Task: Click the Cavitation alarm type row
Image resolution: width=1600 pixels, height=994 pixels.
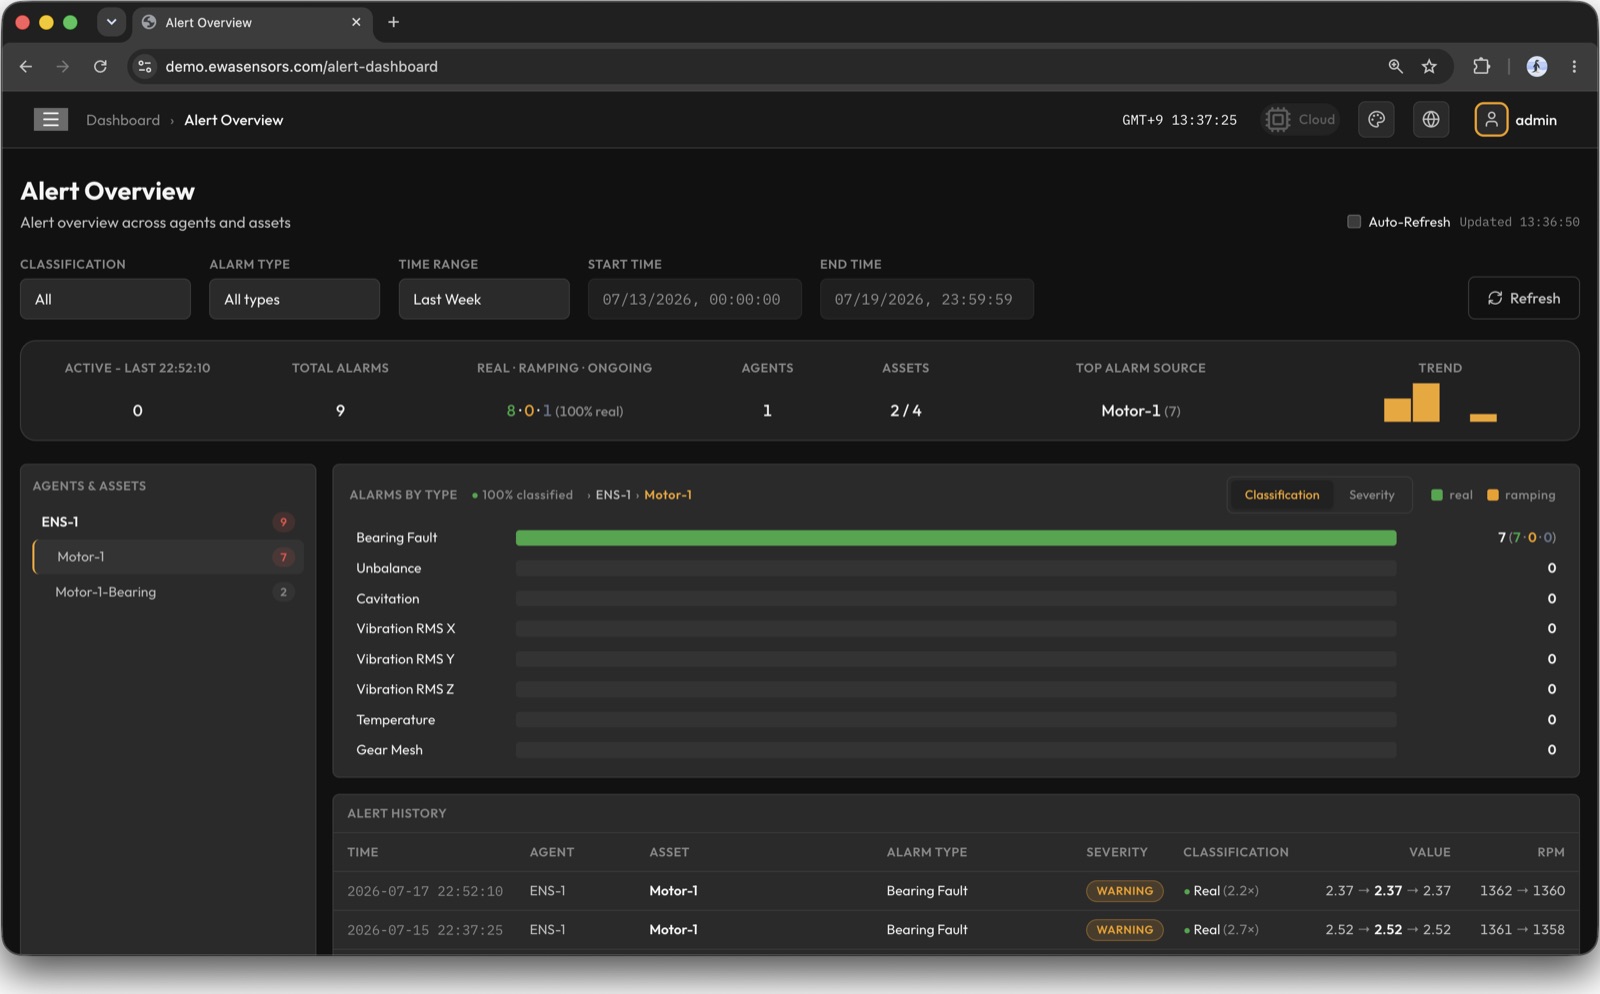Action: [955, 599]
